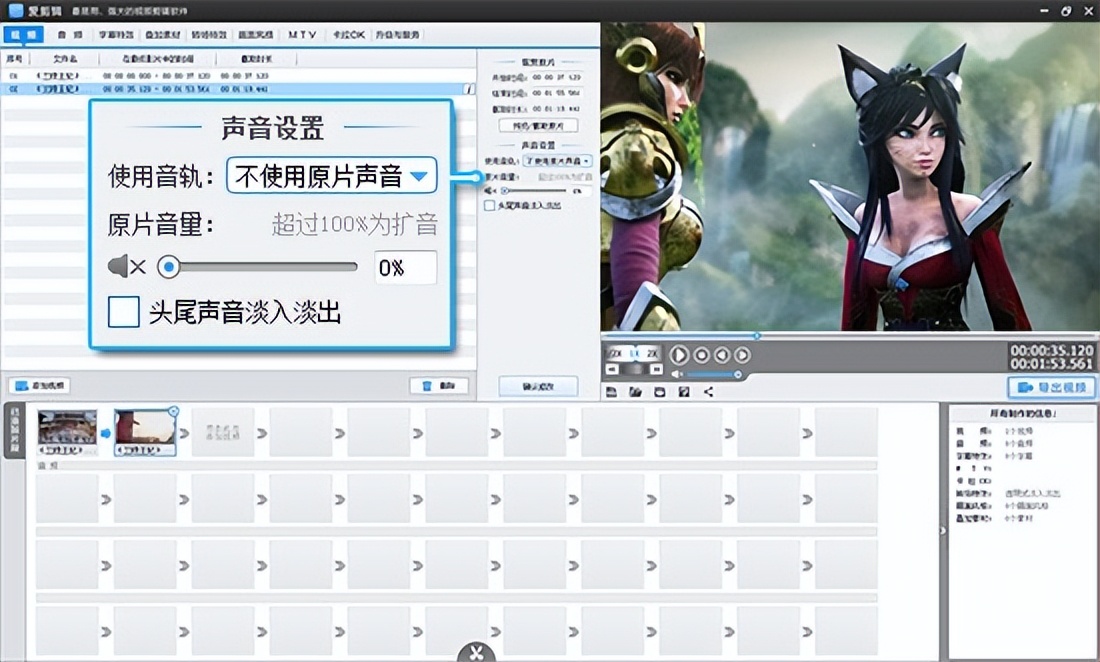The width and height of the screenshot is (1100, 662).
Task: Click the preview player speaker icon
Action: click(x=677, y=374)
